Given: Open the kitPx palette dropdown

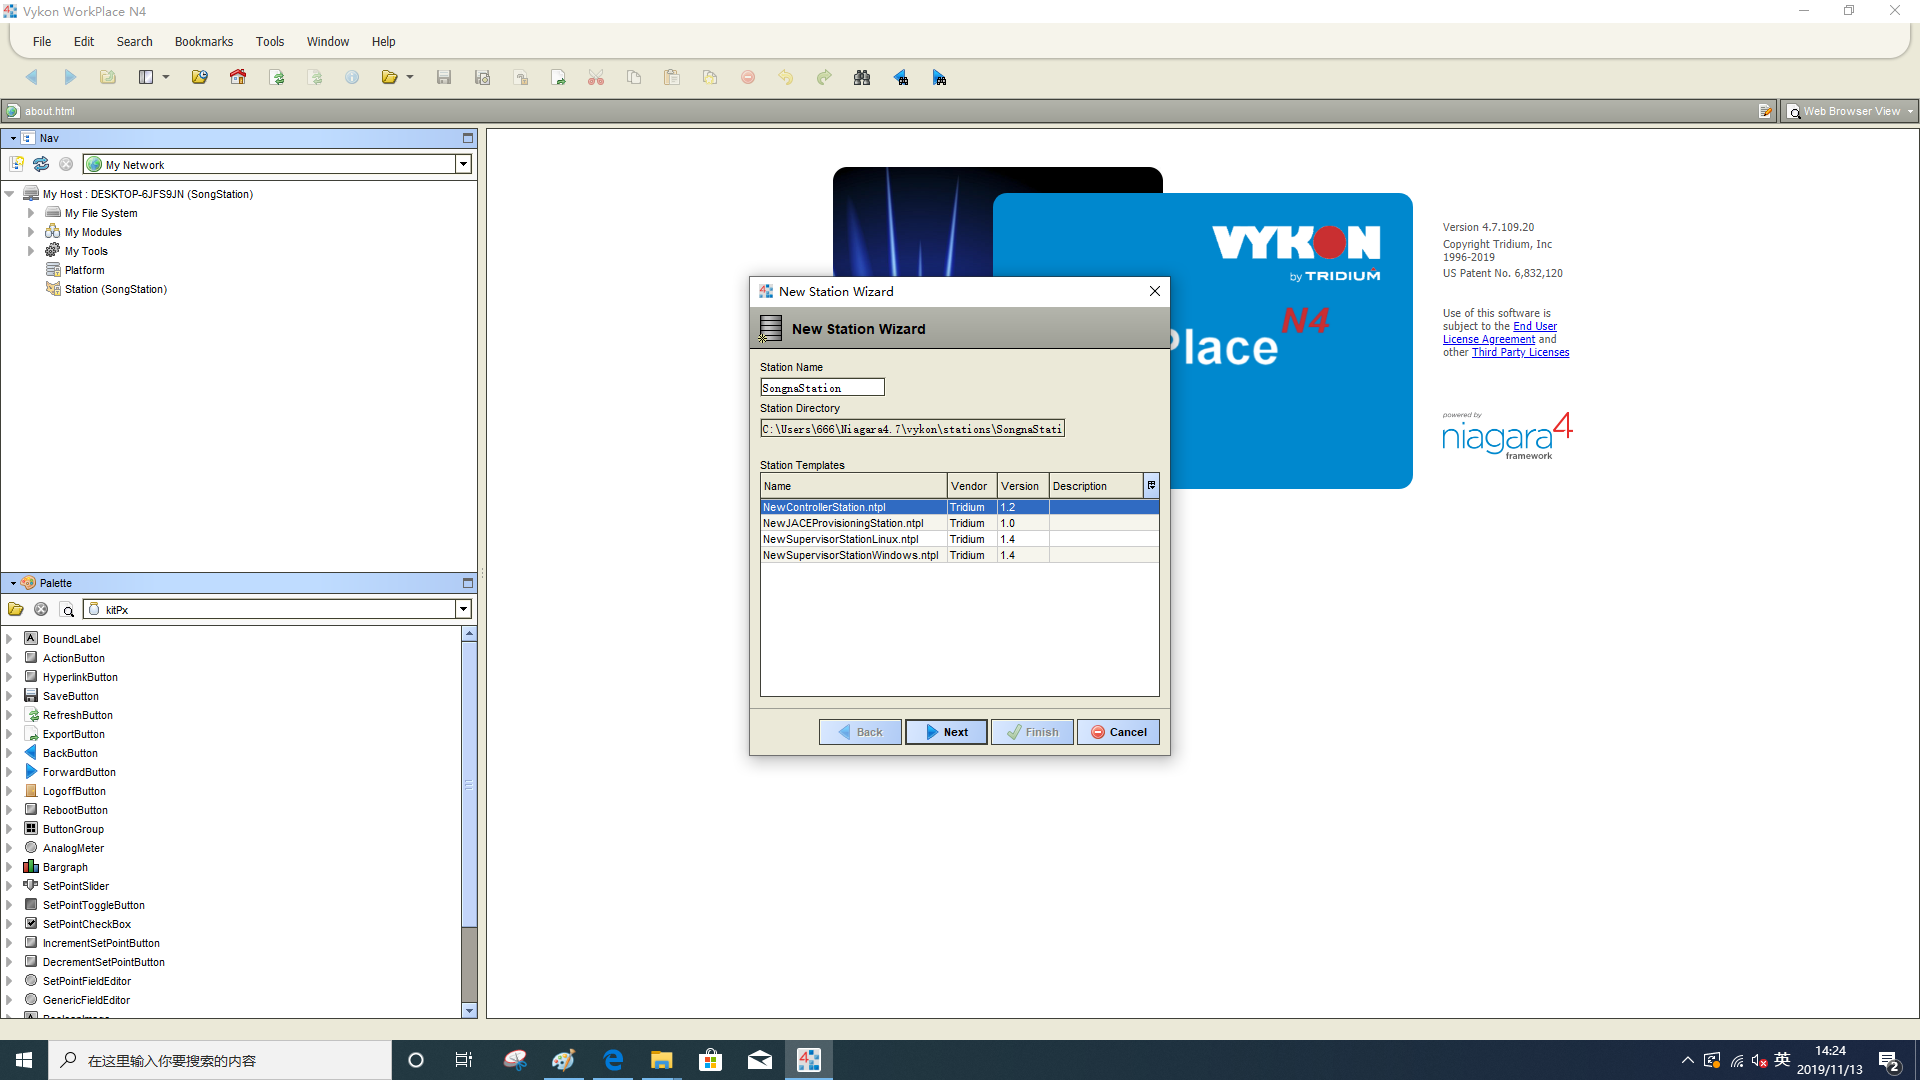Looking at the screenshot, I should pos(463,609).
